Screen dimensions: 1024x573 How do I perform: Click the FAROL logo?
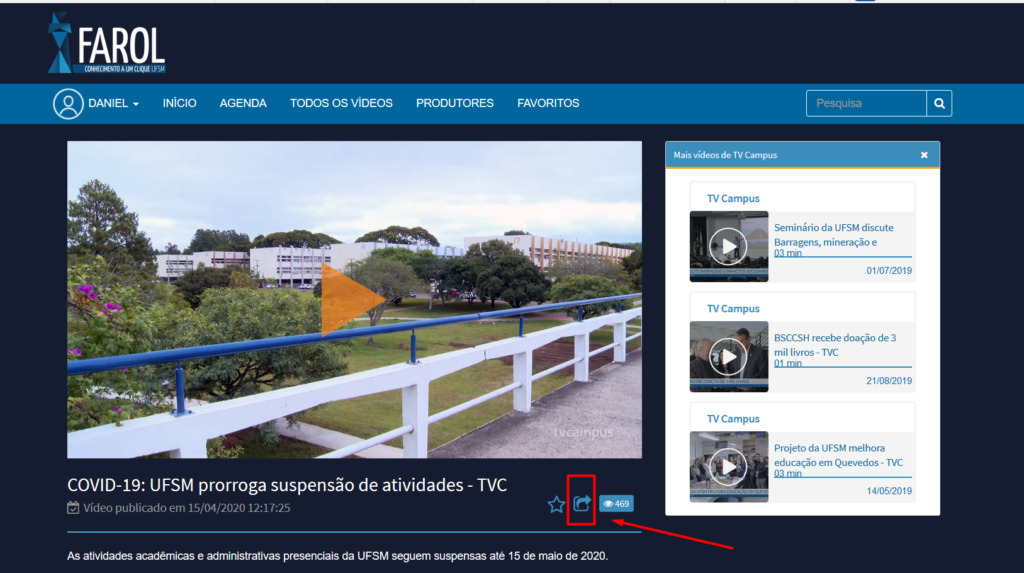[x=107, y=45]
